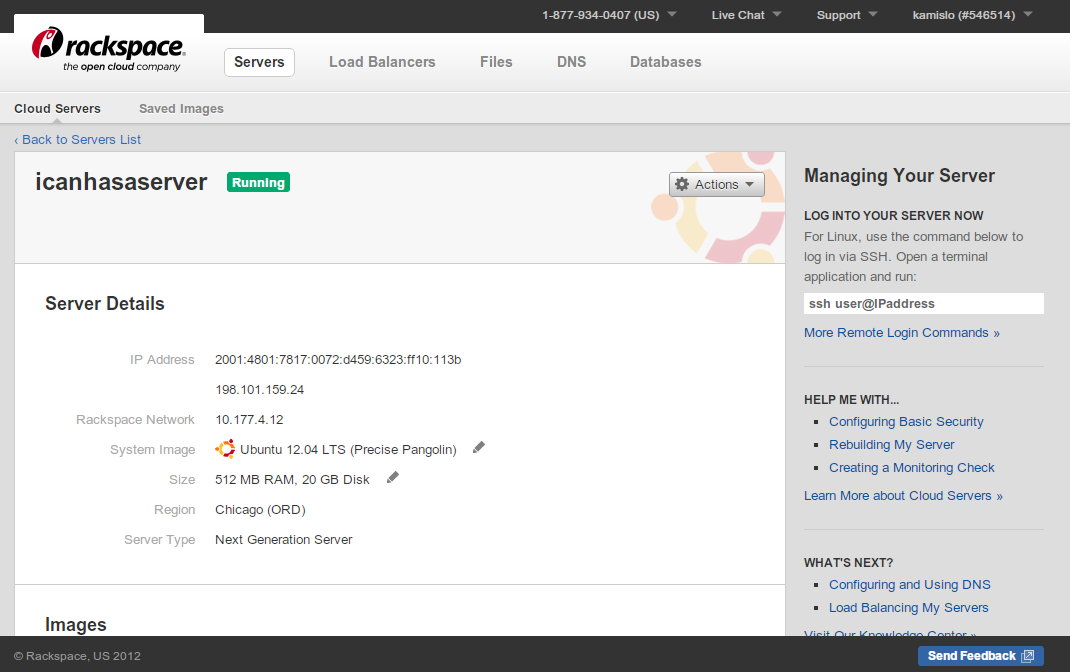Click the 512 MB RAM, 20 GB Disk value
Viewport: 1070px width, 672px height.
click(292, 480)
